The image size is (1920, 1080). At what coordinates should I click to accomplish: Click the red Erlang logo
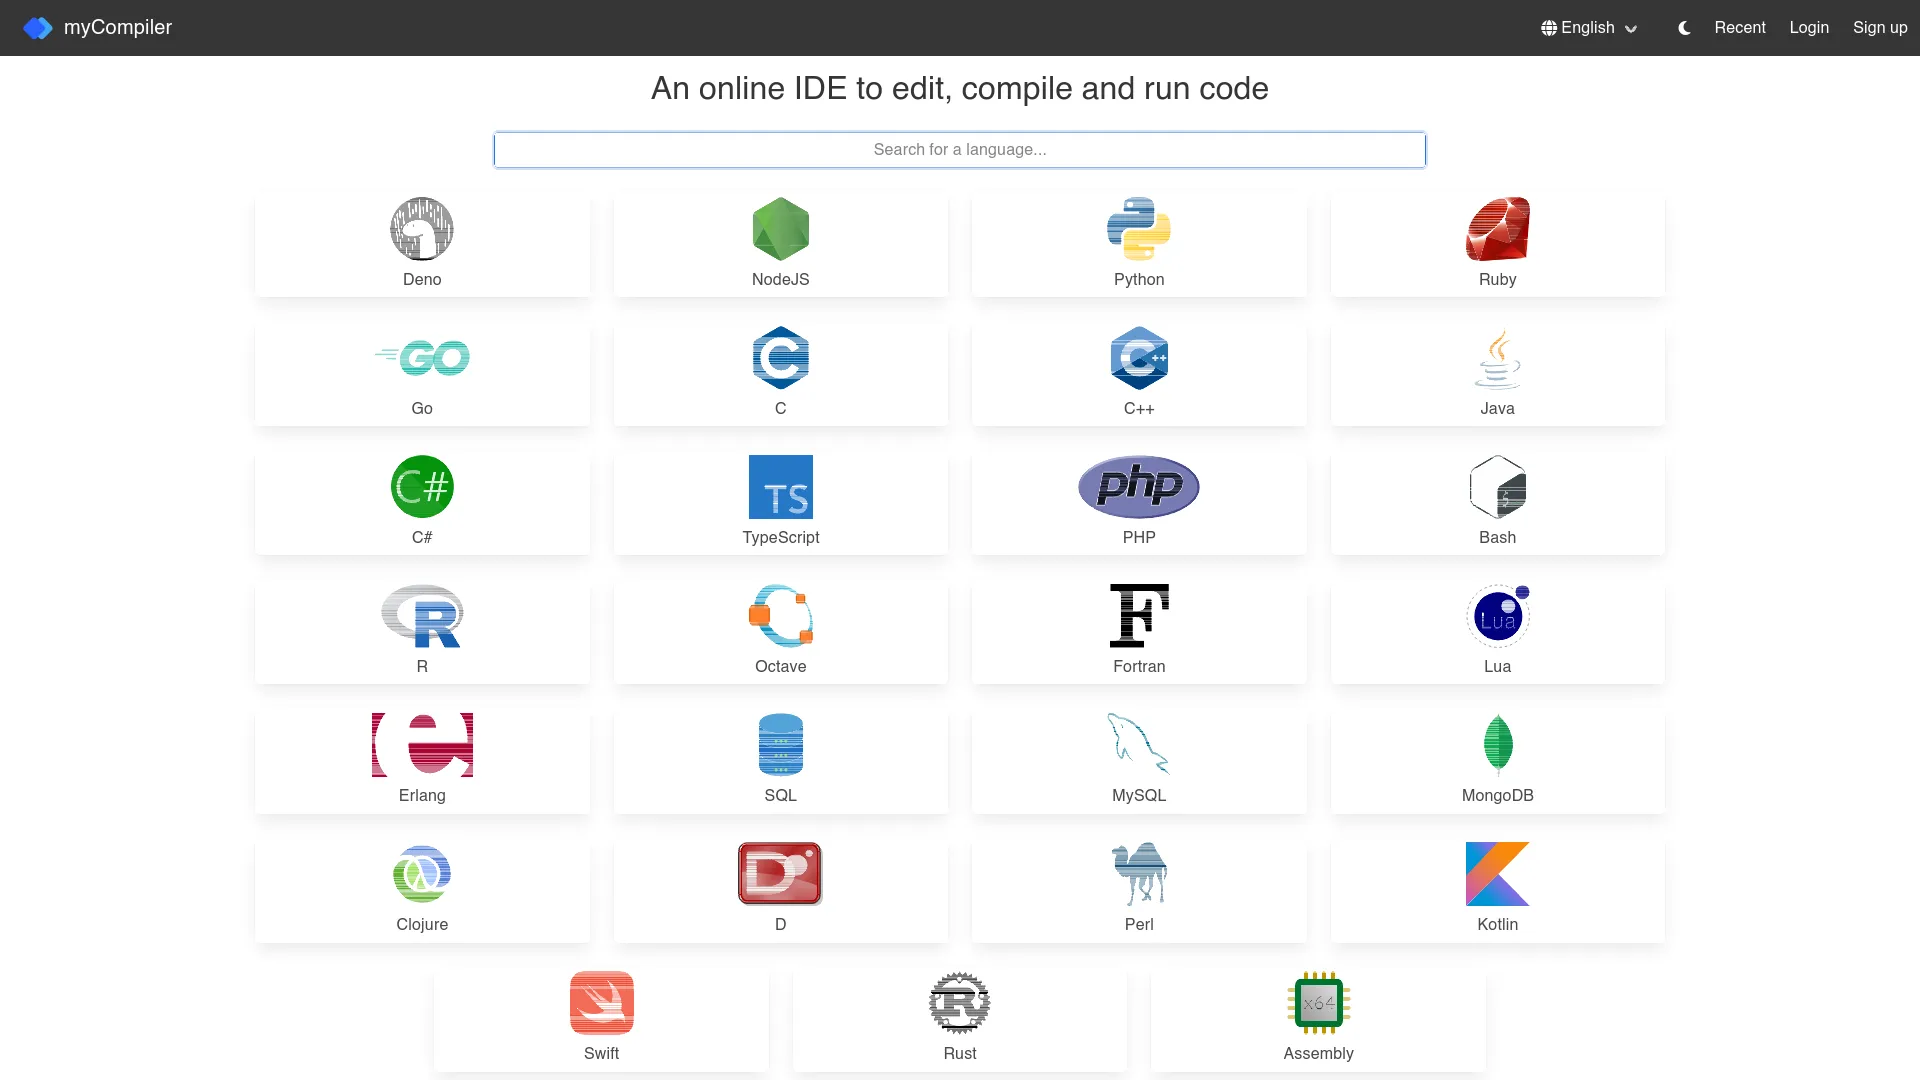(422, 745)
